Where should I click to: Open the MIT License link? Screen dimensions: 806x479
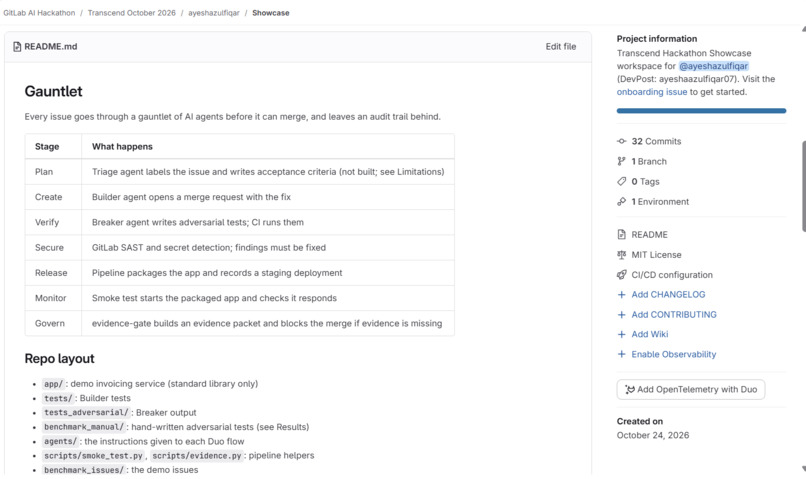coord(656,255)
